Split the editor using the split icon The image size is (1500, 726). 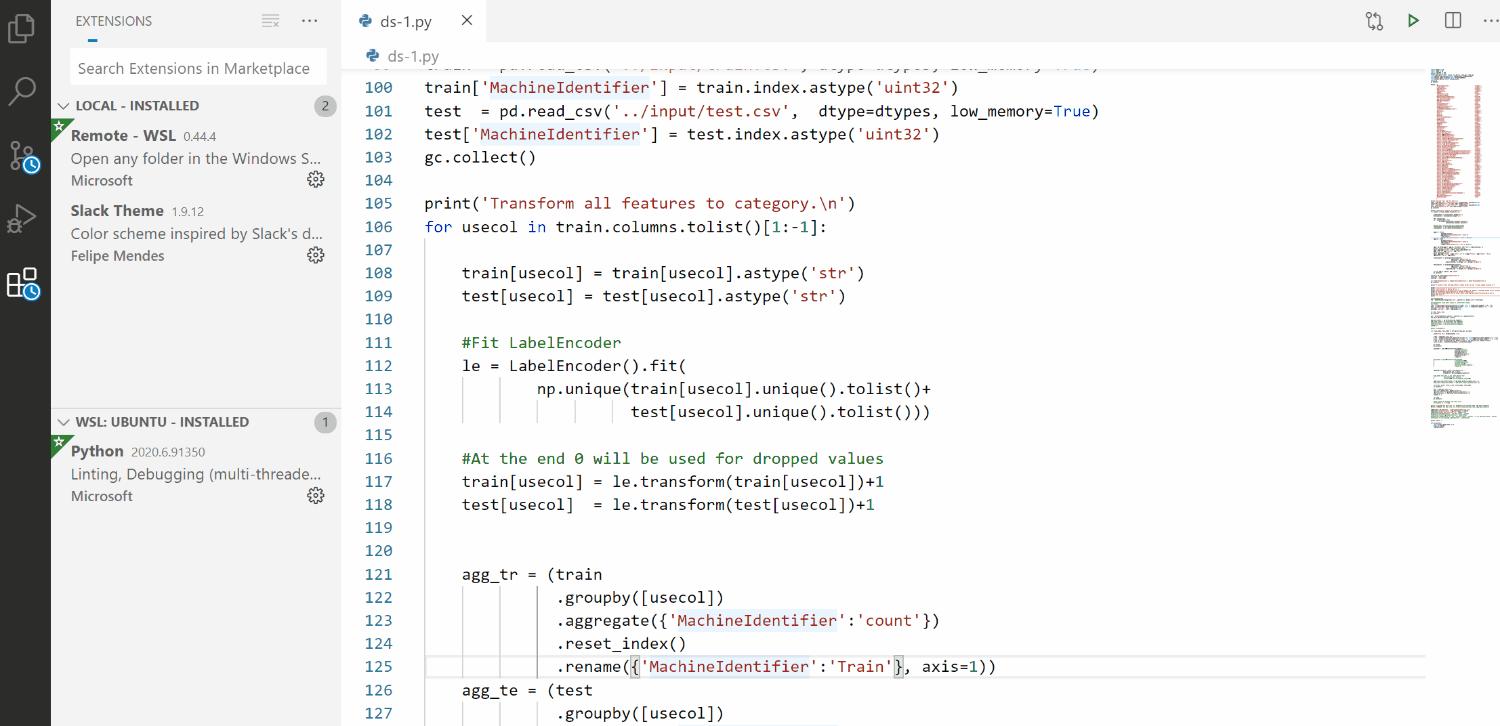[1452, 20]
